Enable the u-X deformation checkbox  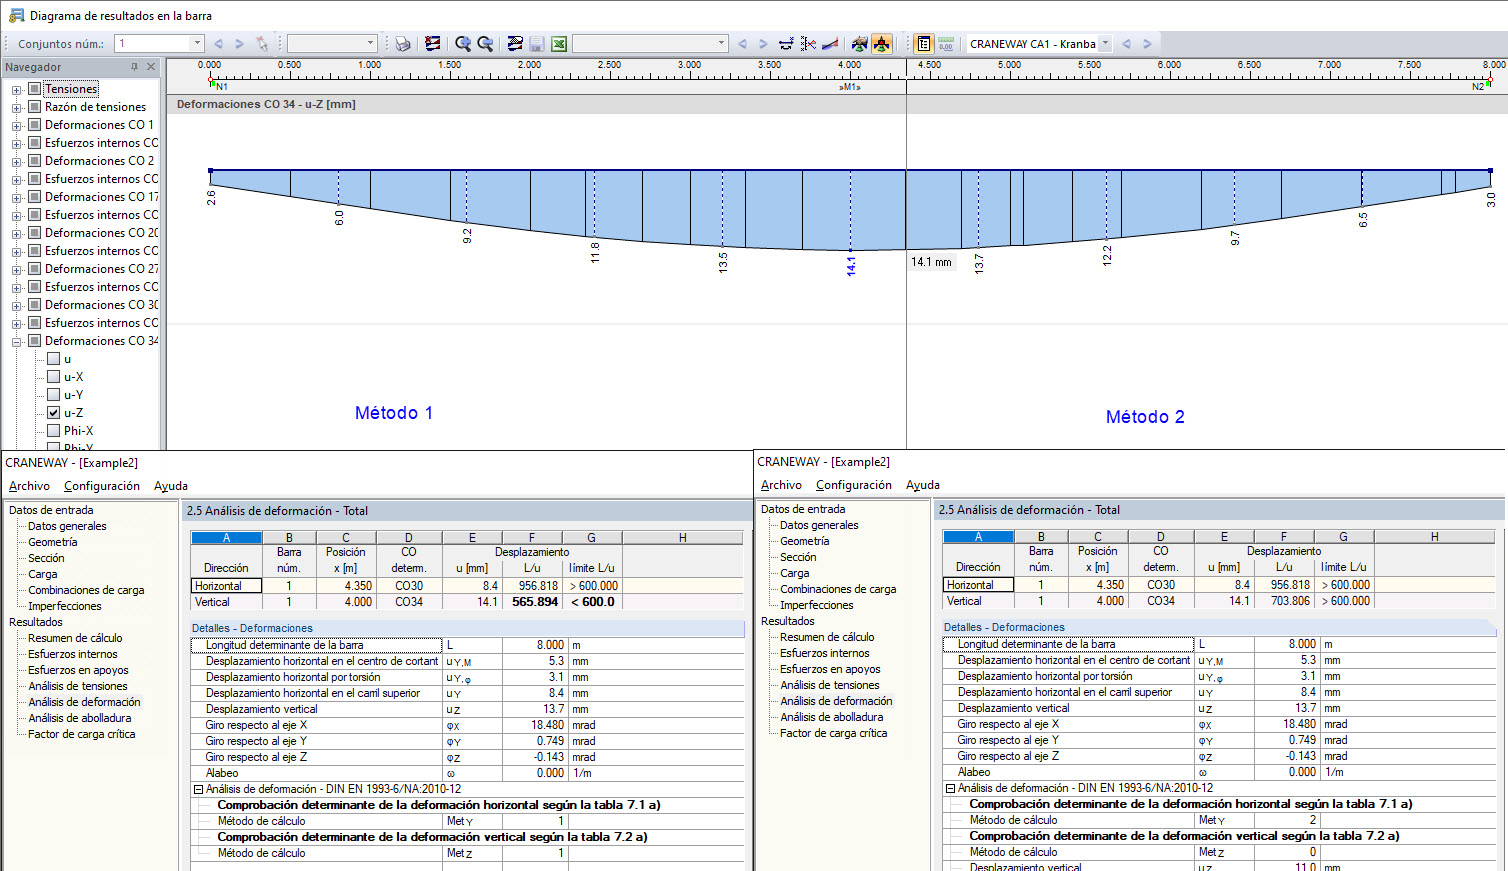click(54, 377)
